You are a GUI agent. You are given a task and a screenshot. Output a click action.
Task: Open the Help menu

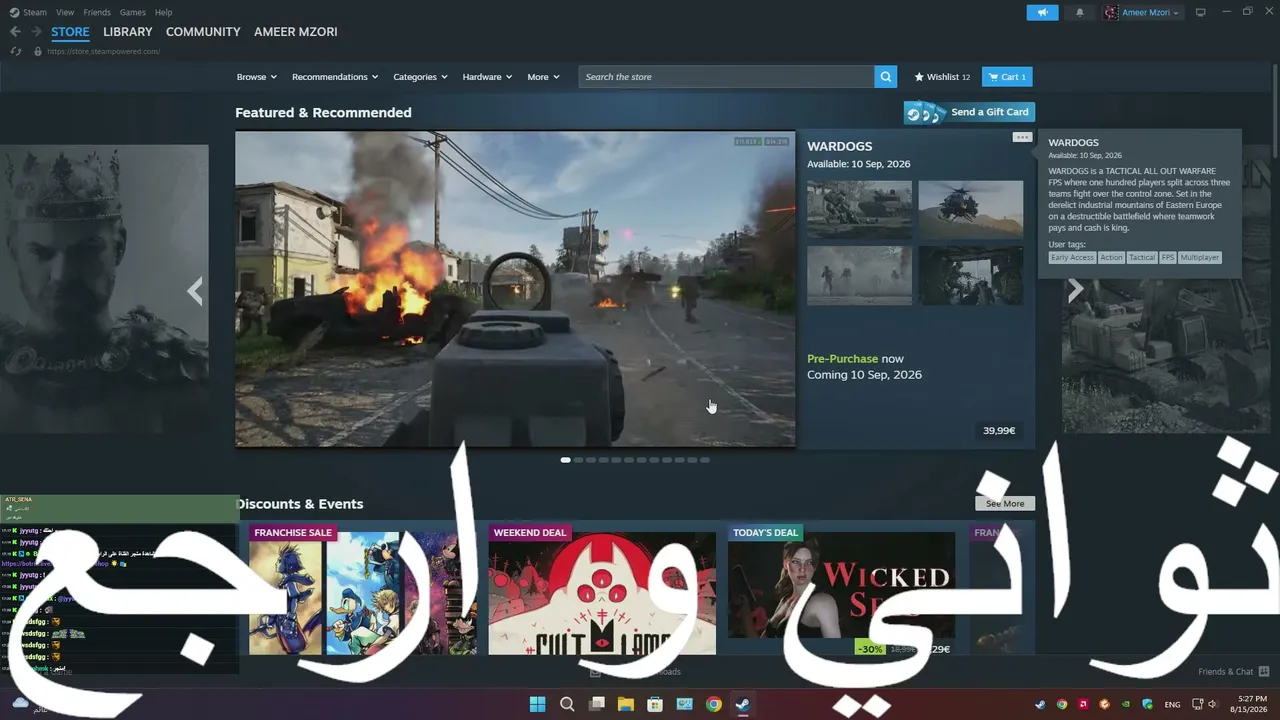[x=163, y=12]
